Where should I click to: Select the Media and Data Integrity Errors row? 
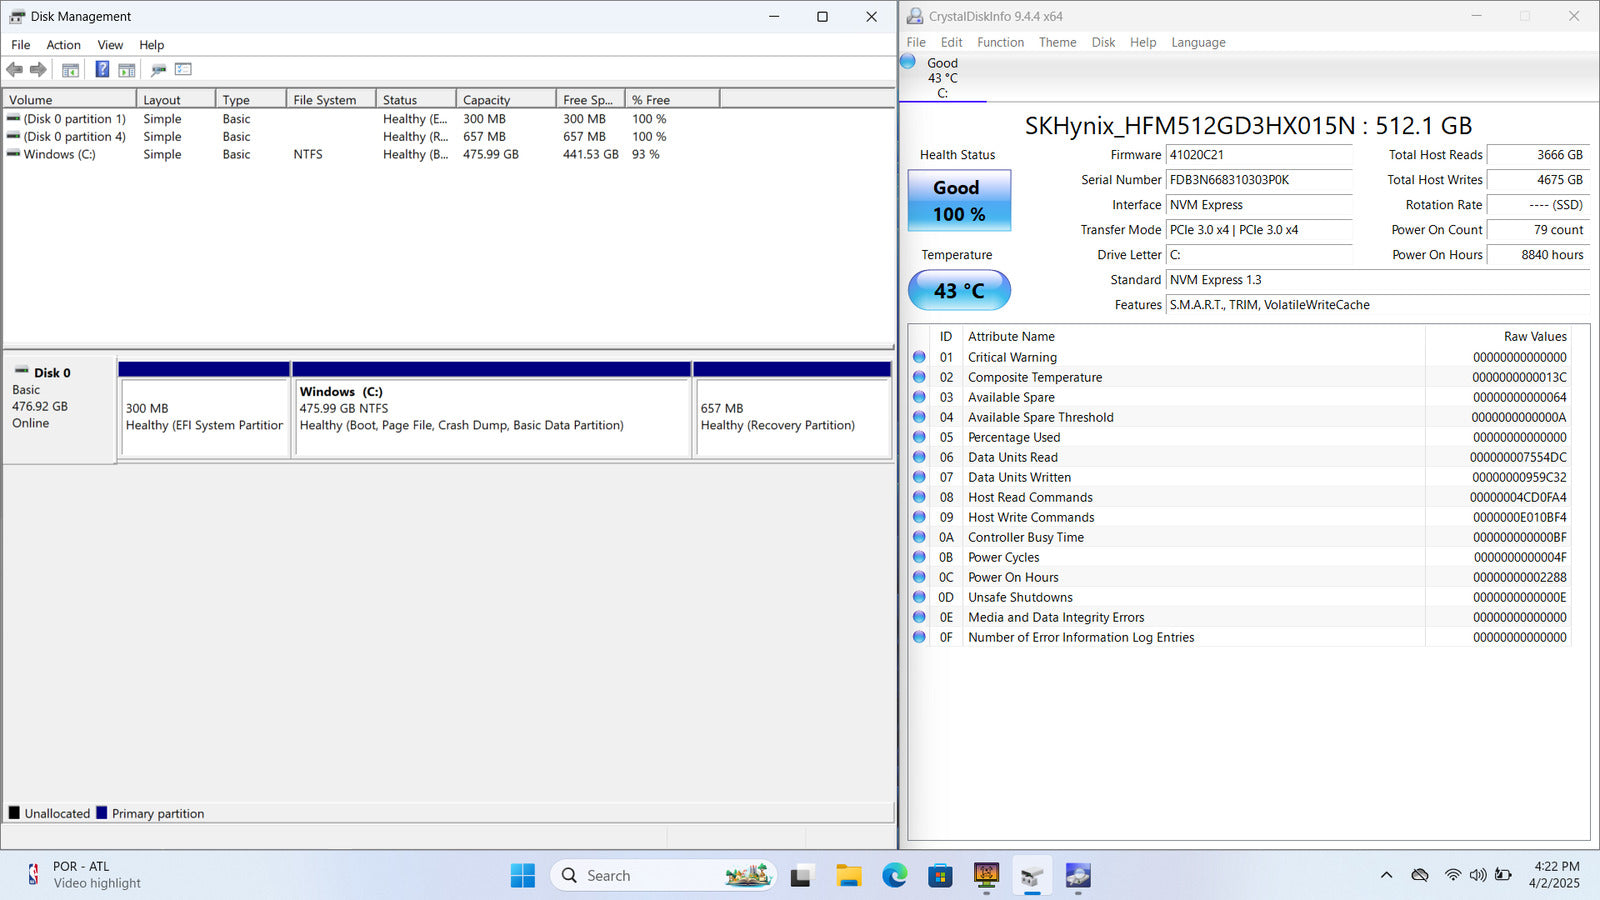pos(1240,617)
